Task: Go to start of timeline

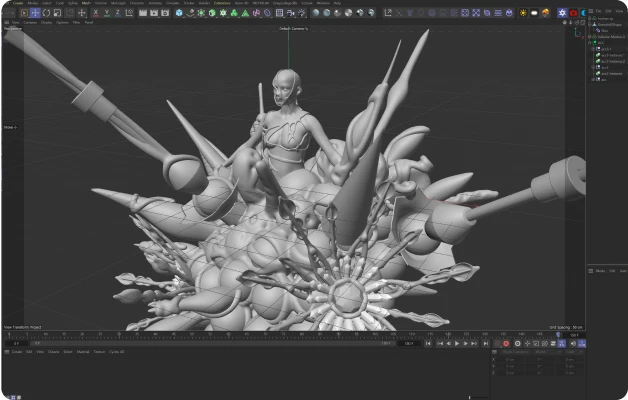Action: click(x=428, y=344)
